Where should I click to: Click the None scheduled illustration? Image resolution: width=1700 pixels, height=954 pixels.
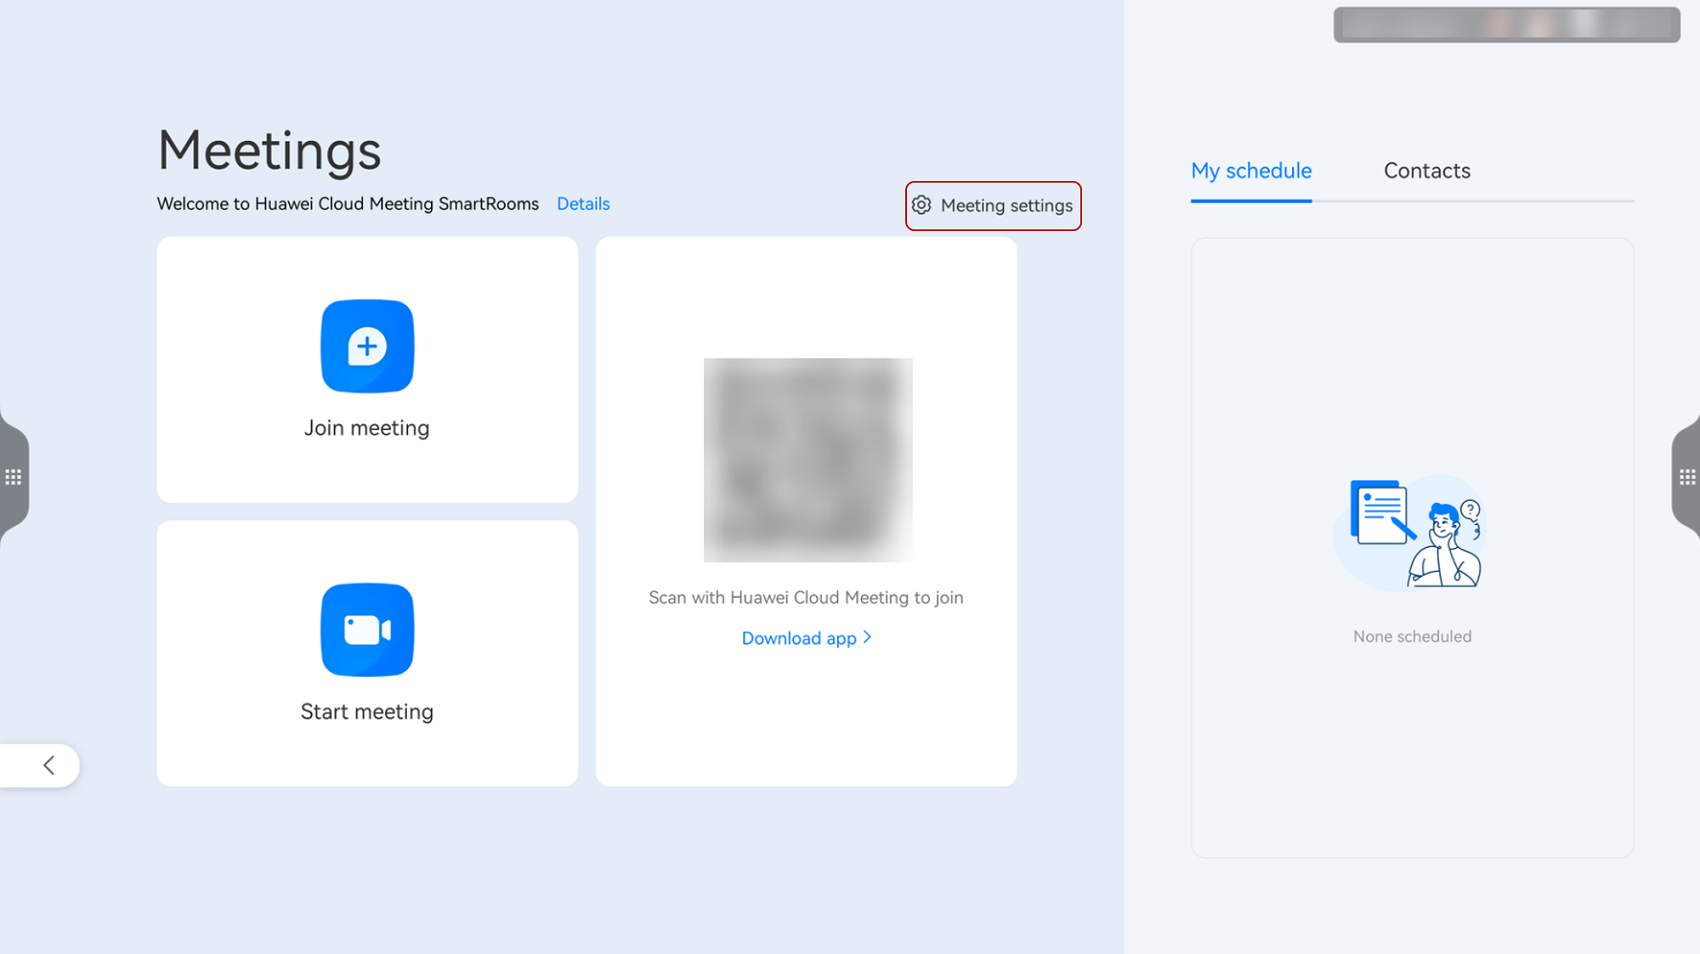(1411, 533)
